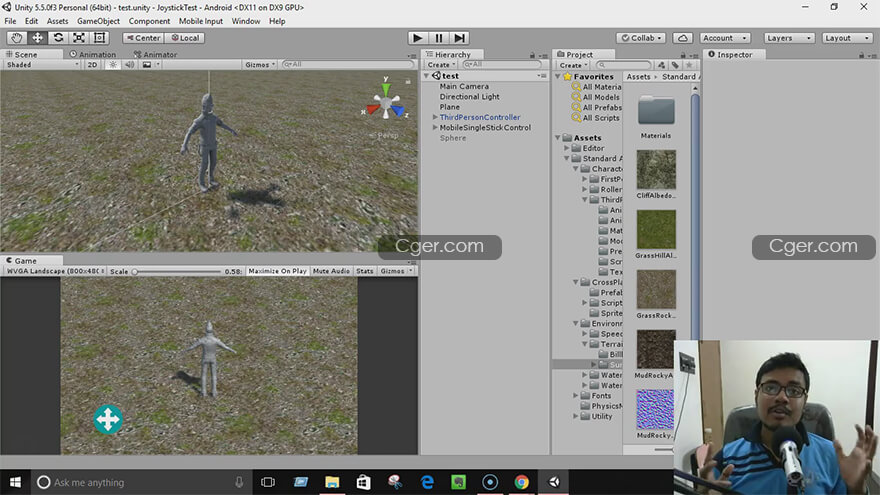880x495 pixels.
Task: Select All Materials favorite search
Action: (596, 87)
